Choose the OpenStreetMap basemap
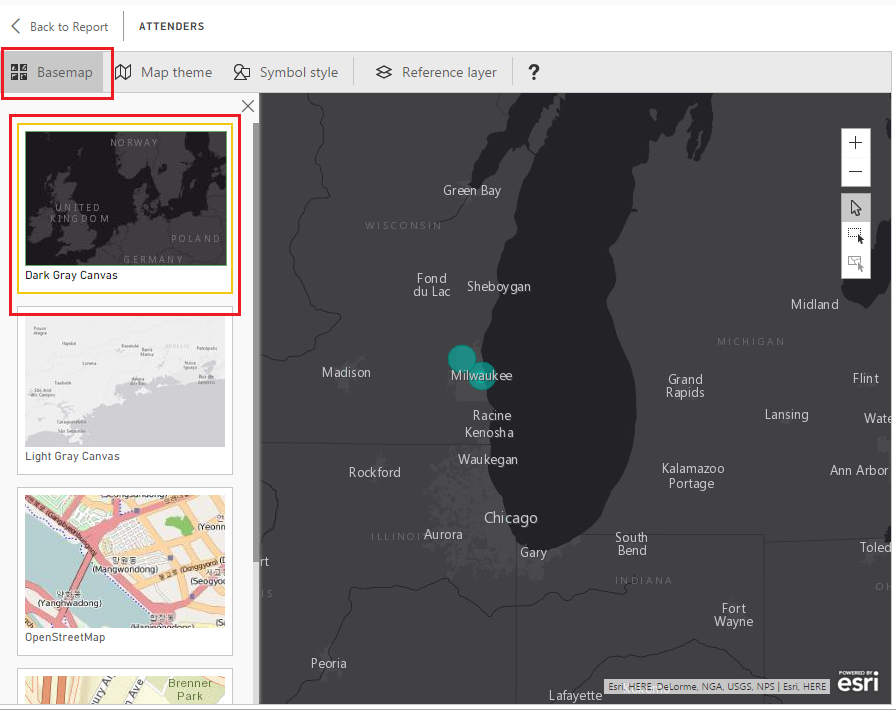 (x=125, y=571)
